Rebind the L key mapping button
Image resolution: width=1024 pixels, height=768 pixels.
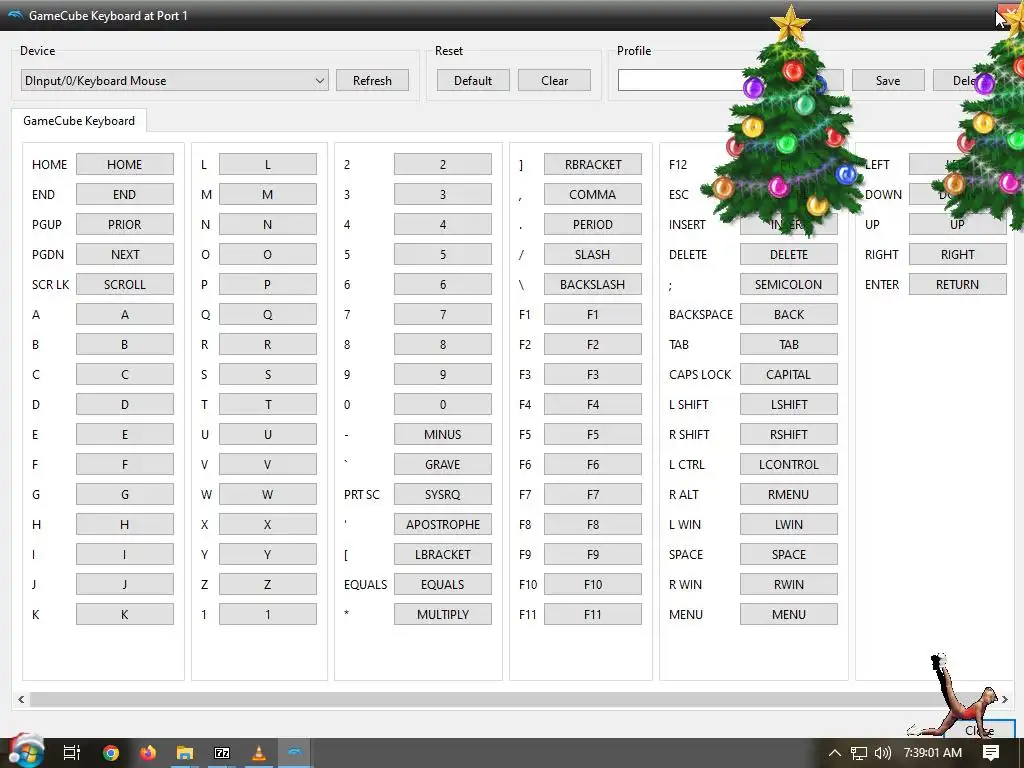[x=268, y=165]
